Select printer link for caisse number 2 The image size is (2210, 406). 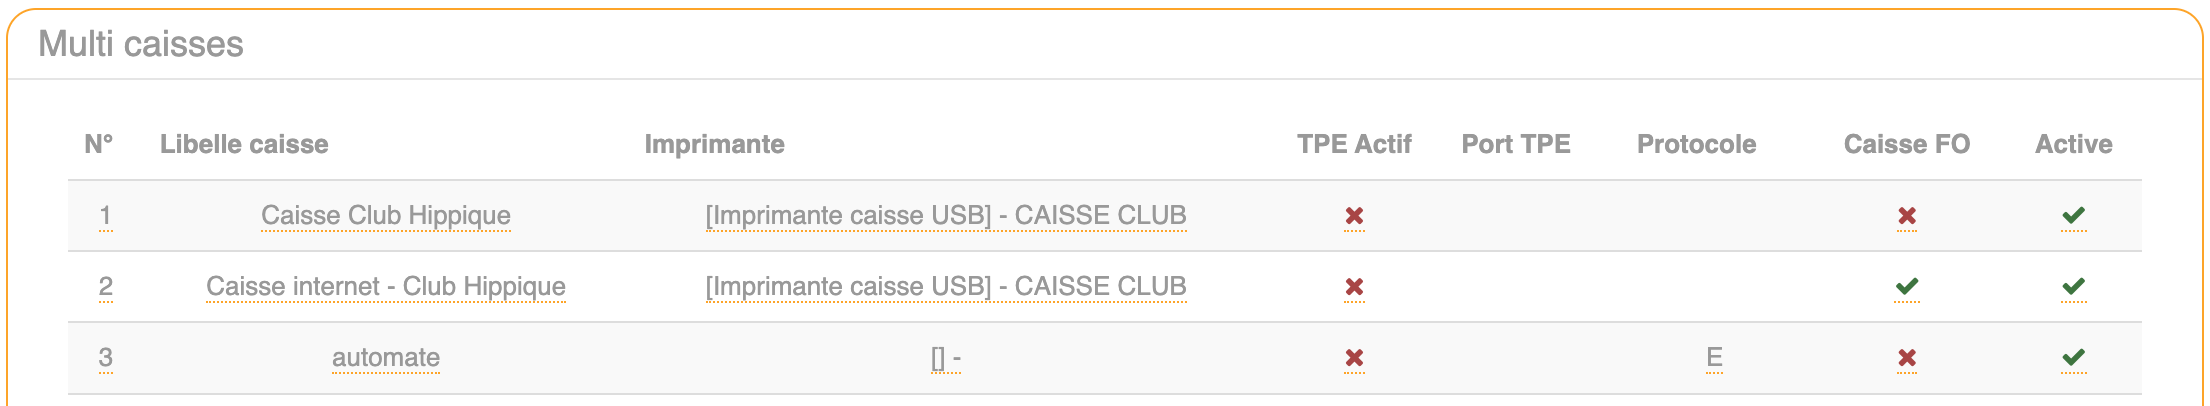point(945,287)
